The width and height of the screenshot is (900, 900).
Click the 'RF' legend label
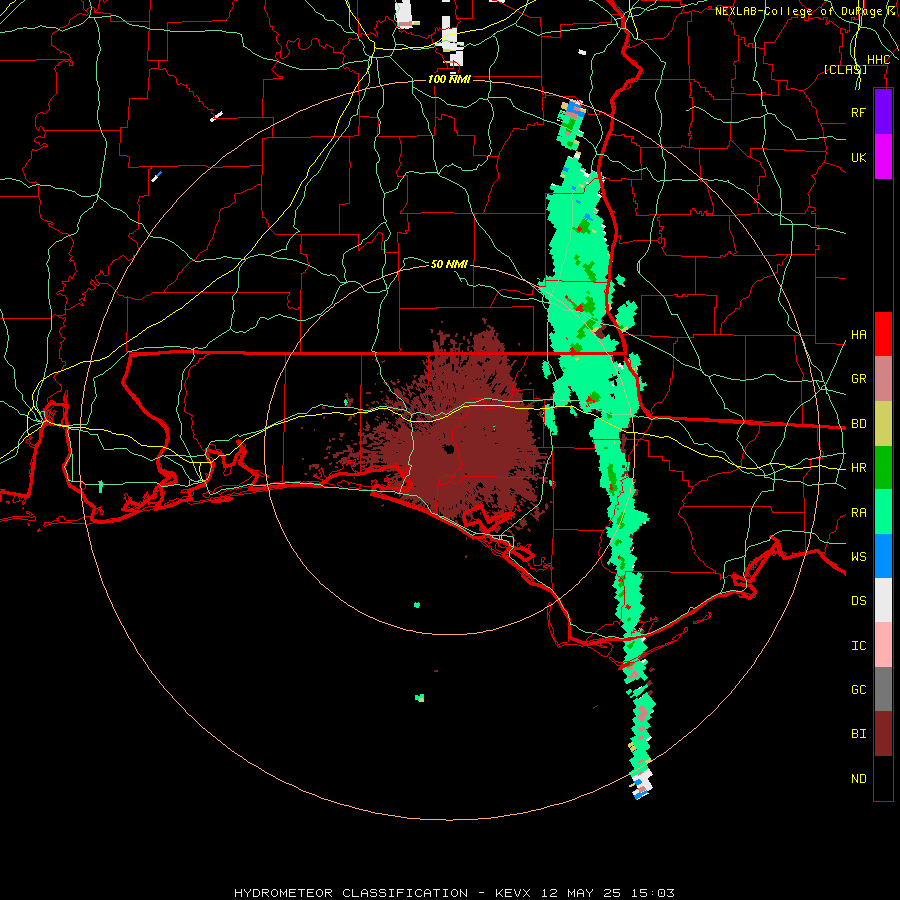[858, 112]
